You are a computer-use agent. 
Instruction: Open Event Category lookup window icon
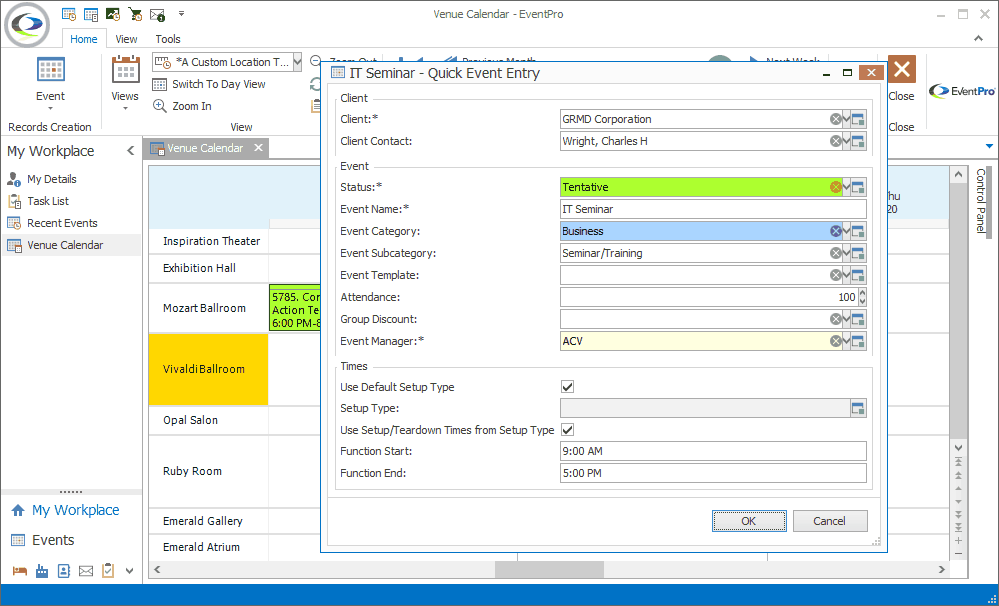coord(858,231)
